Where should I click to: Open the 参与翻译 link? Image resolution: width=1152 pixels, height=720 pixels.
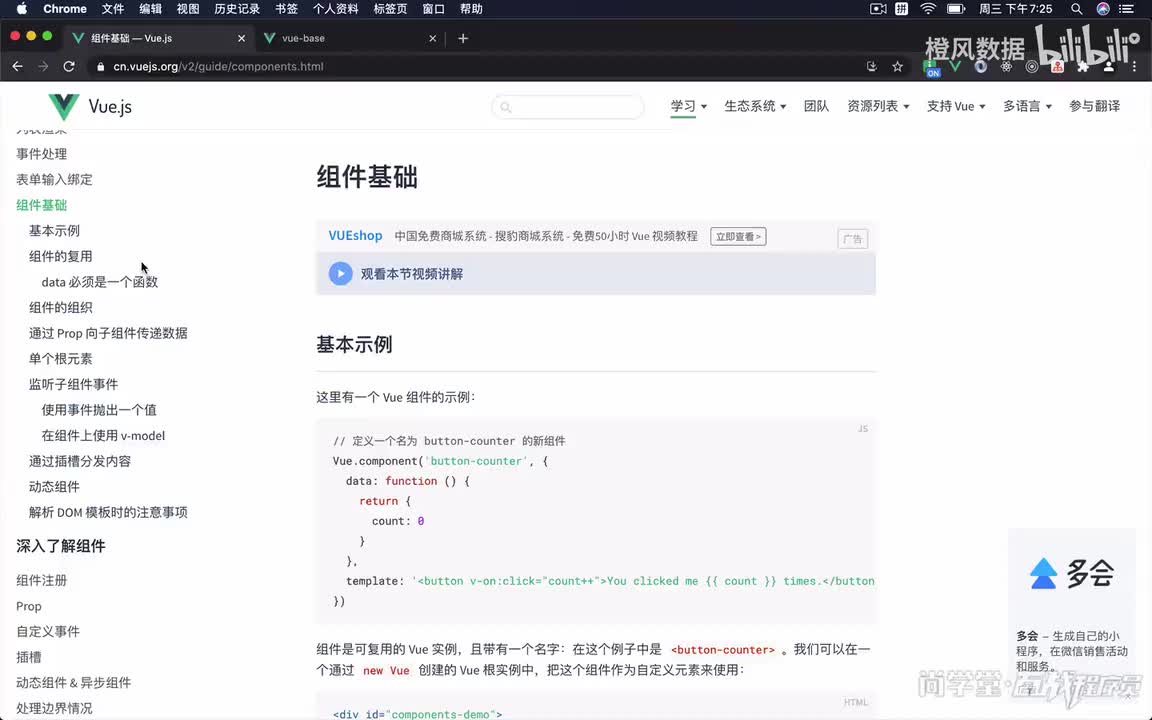click(x=1095, y=106)
